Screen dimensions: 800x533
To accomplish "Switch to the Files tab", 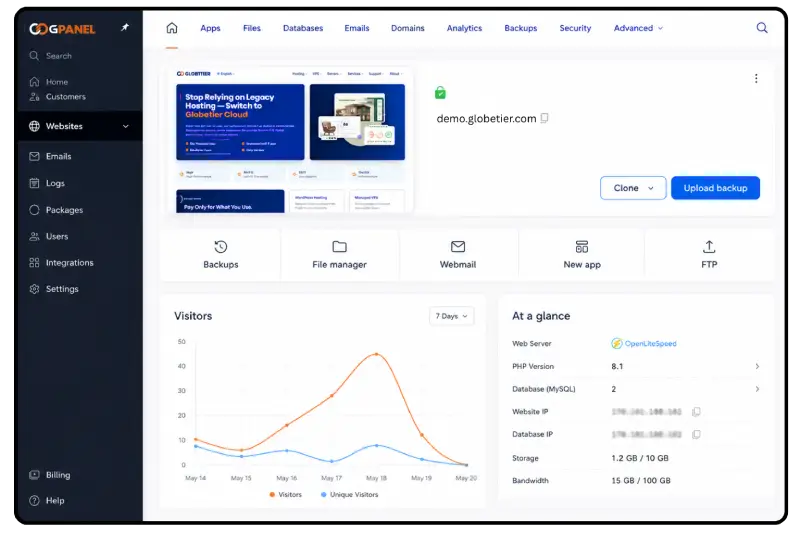I will 252,28.
